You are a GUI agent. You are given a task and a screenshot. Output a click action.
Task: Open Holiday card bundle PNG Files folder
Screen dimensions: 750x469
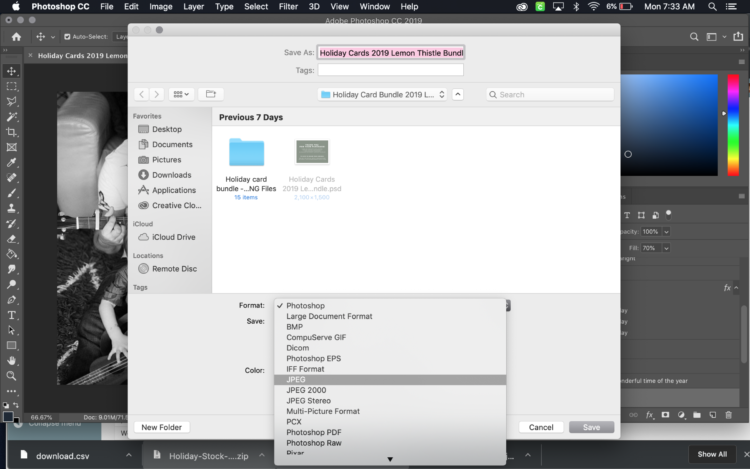click(246, 167)
